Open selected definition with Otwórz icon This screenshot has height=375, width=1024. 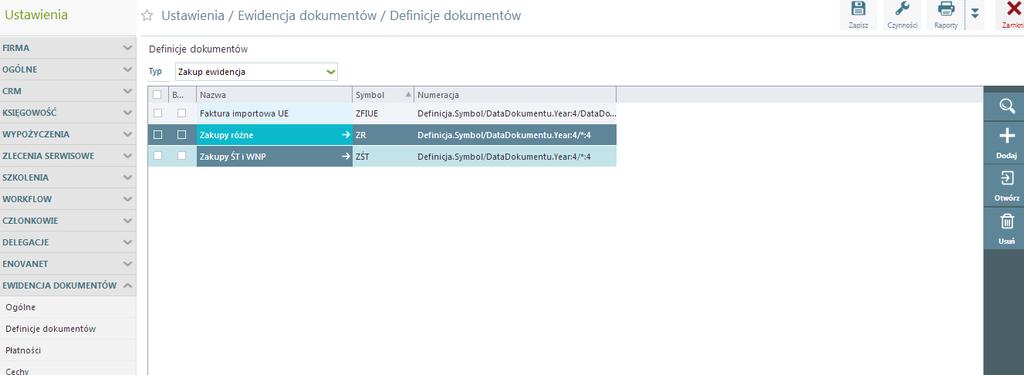1007,185
